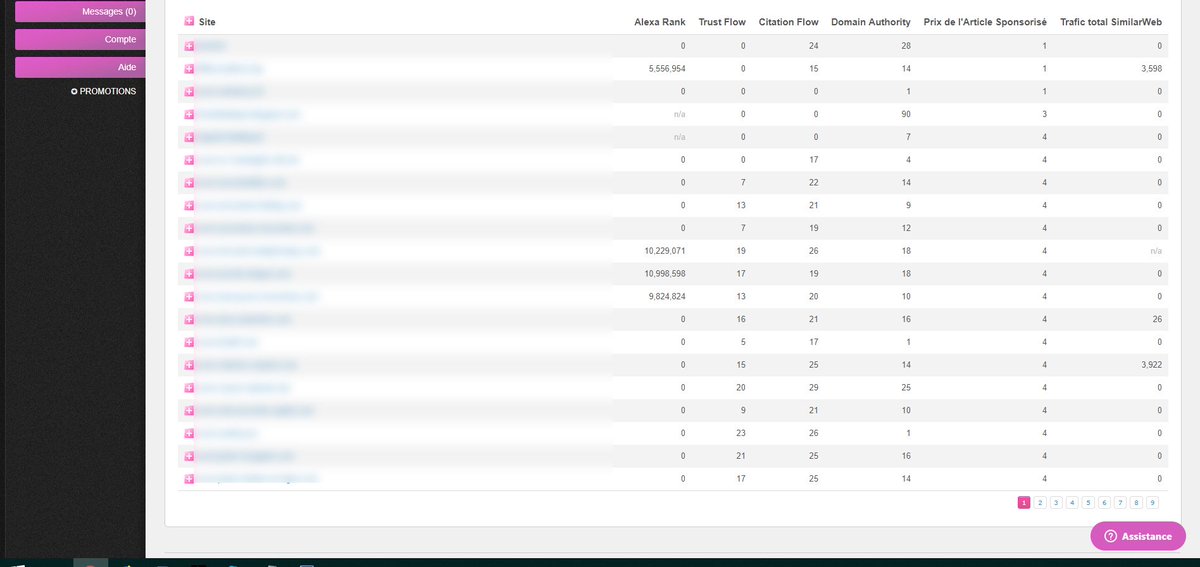This screenshot has height=567, width=1200.
Task: Go to page 6 of results
Action: (x=1104, y=503)
